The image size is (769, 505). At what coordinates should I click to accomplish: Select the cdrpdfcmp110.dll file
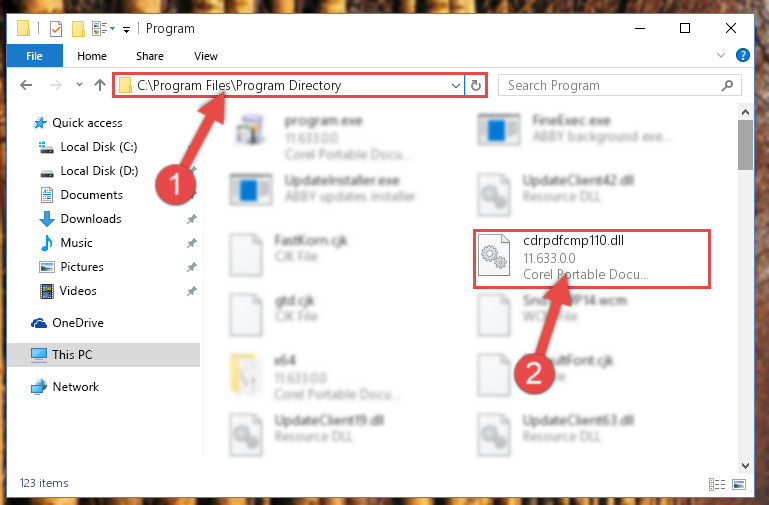click(x=592, y=258)
